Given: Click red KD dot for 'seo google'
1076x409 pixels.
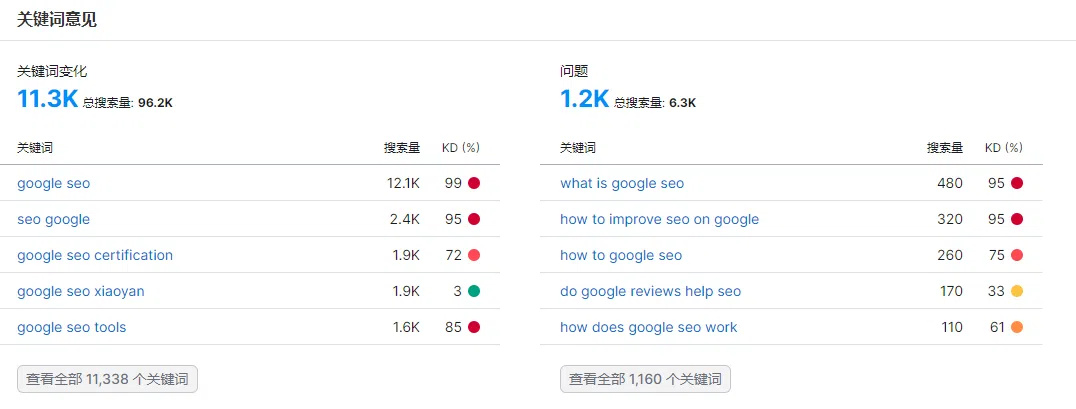Looking at the screenshot, I should [x=473, y=220].
